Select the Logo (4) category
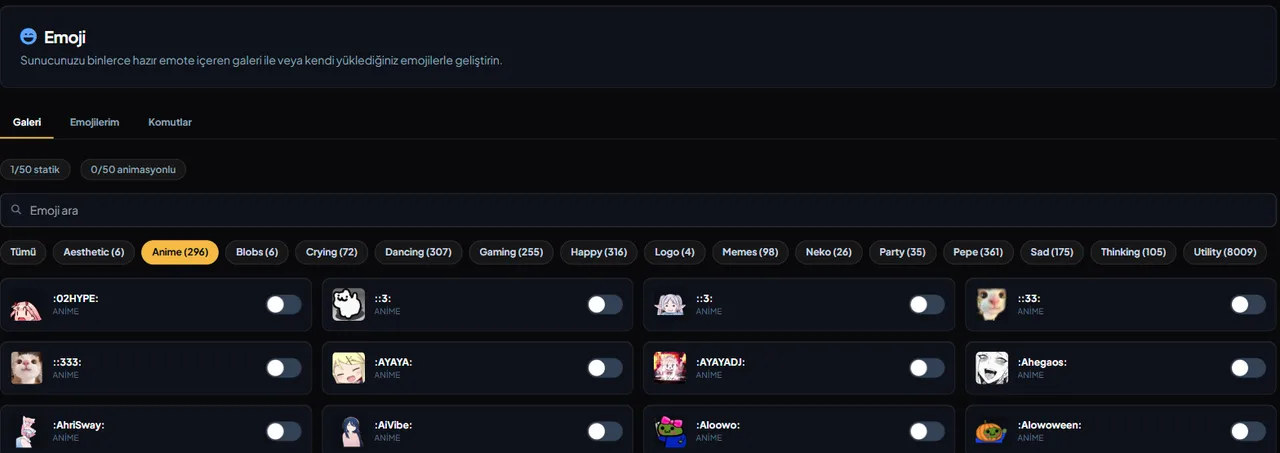 [675, 252]
